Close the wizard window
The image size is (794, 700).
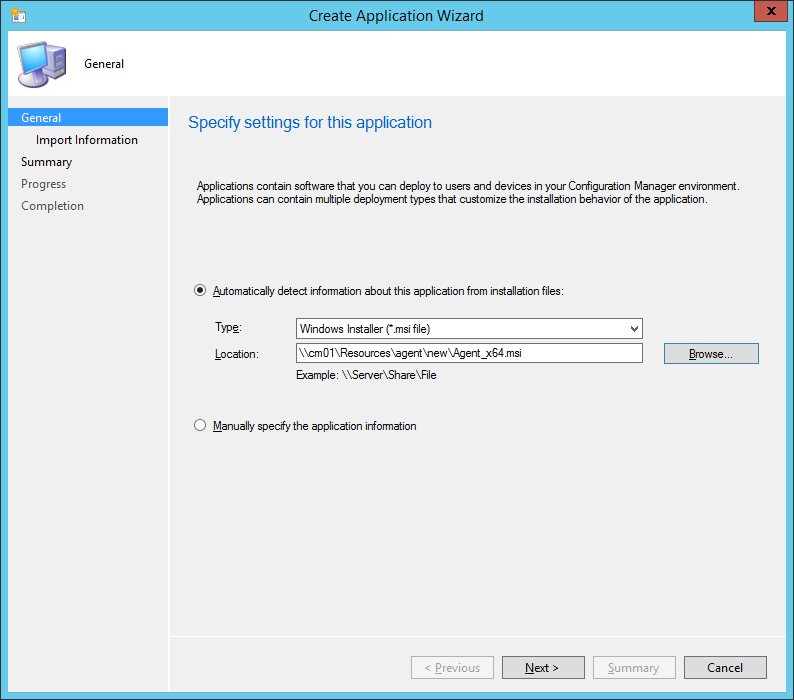tap(768, 14)
